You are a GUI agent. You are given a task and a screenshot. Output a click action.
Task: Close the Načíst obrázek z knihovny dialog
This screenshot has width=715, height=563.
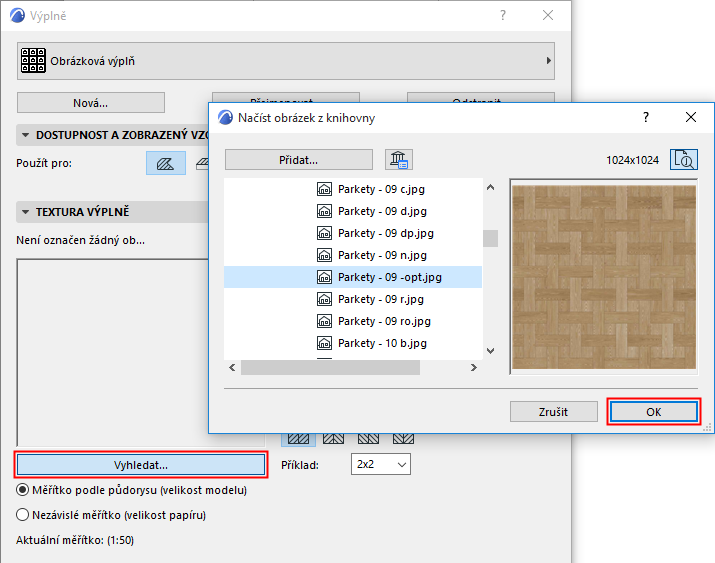691,117
